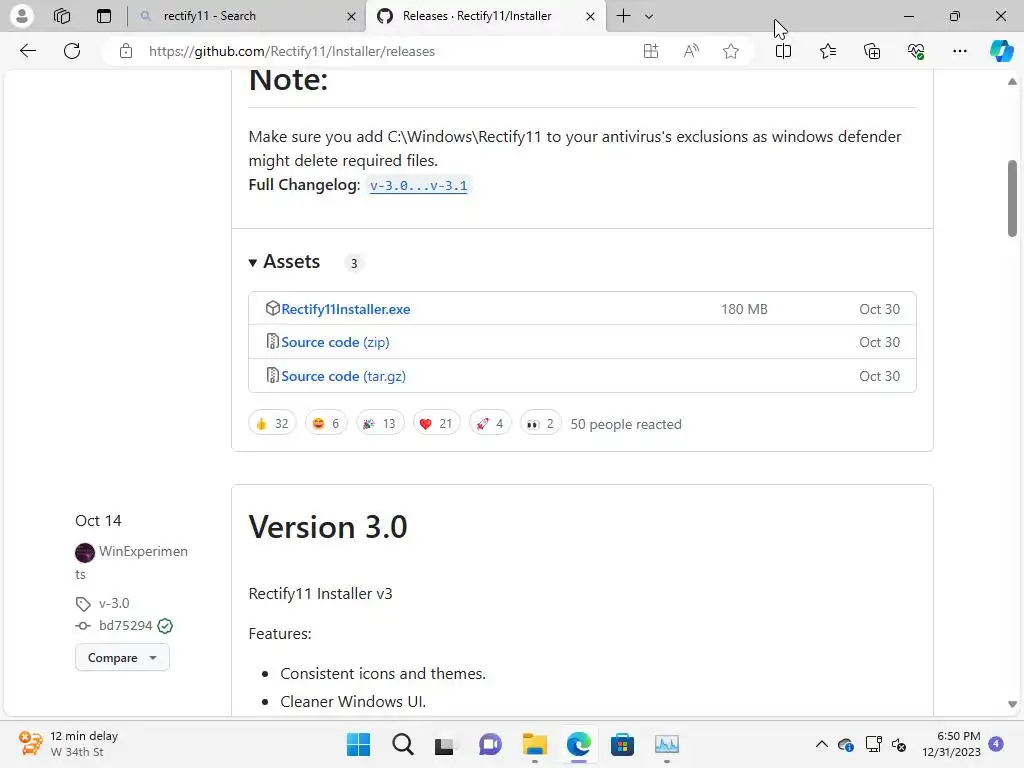Open the Copilot sidebar icon
The image size is (1024, 768).
pyautogui.click(x=1001, y=51)
